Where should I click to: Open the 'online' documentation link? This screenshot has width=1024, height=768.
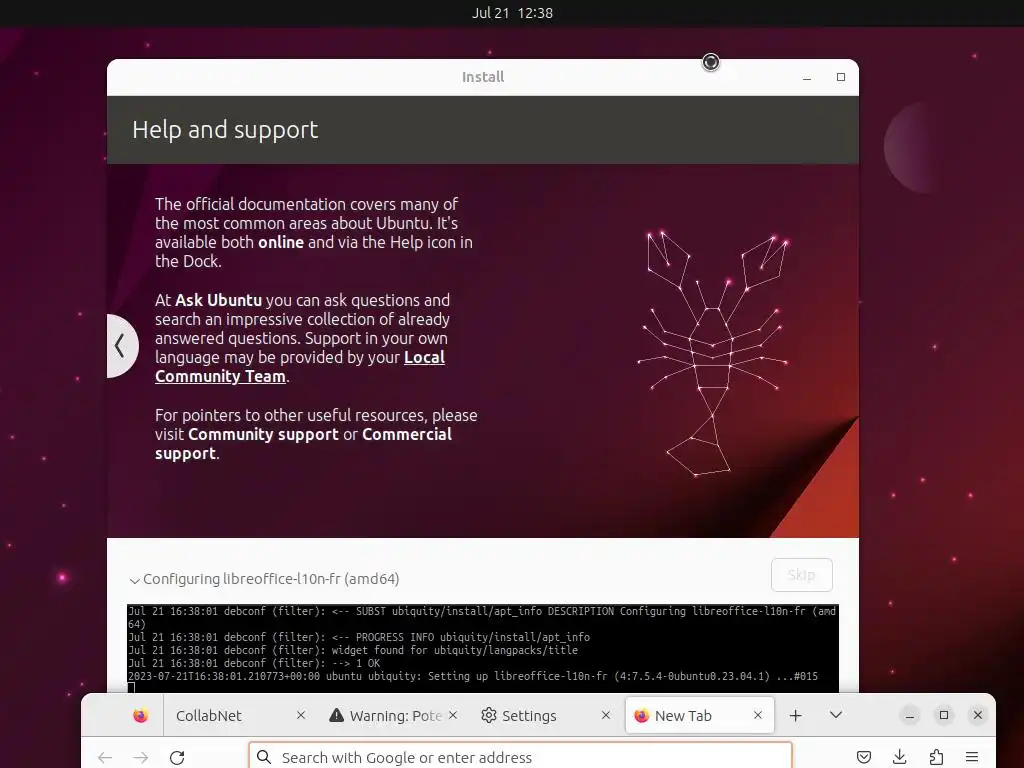pyautogui.click(x=281, y=242)
